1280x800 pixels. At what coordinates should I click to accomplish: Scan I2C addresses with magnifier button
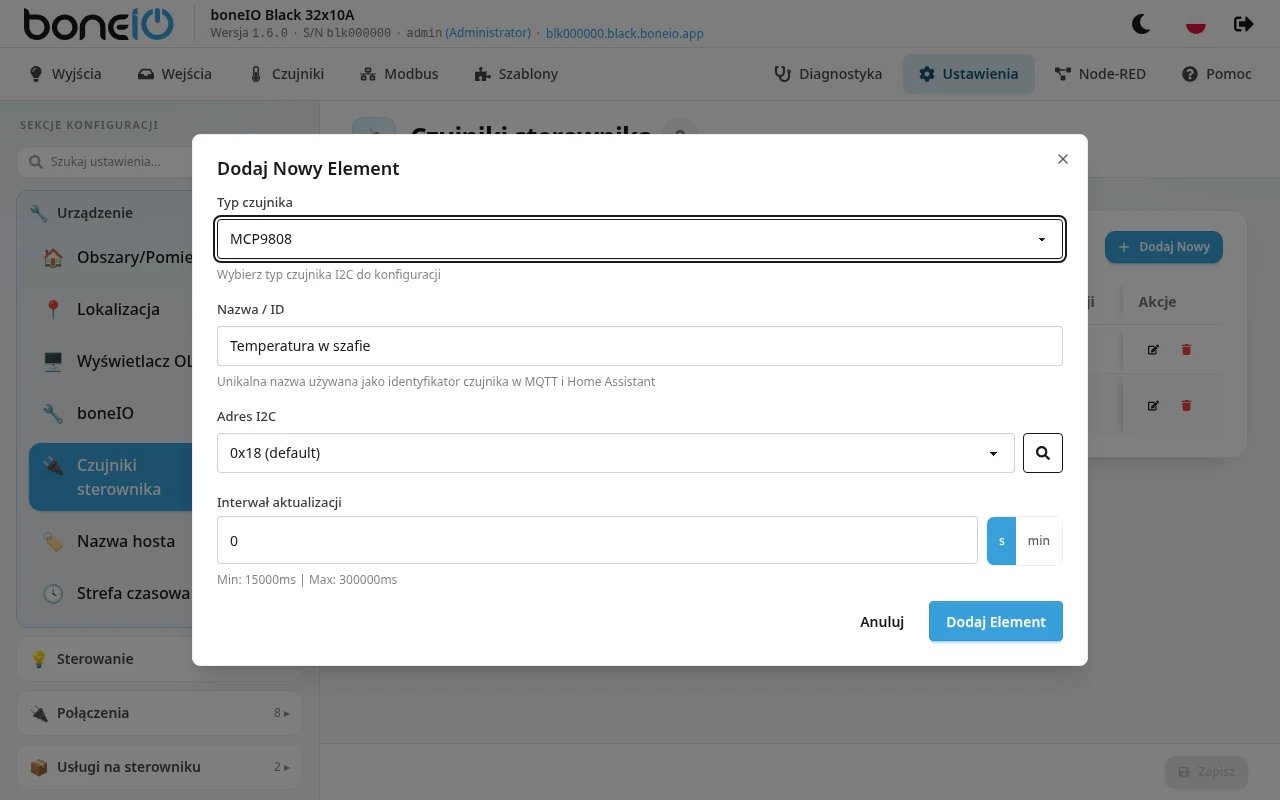tap(1043, 453)
